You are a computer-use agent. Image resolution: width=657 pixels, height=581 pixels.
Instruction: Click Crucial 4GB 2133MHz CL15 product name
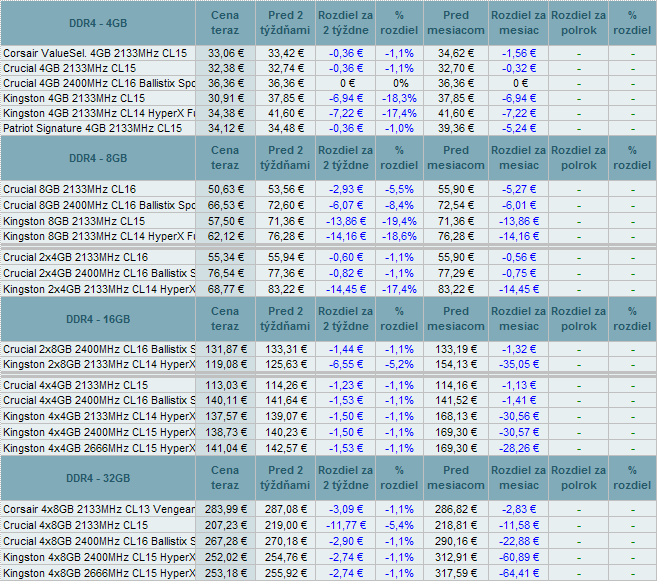point(70,68)
